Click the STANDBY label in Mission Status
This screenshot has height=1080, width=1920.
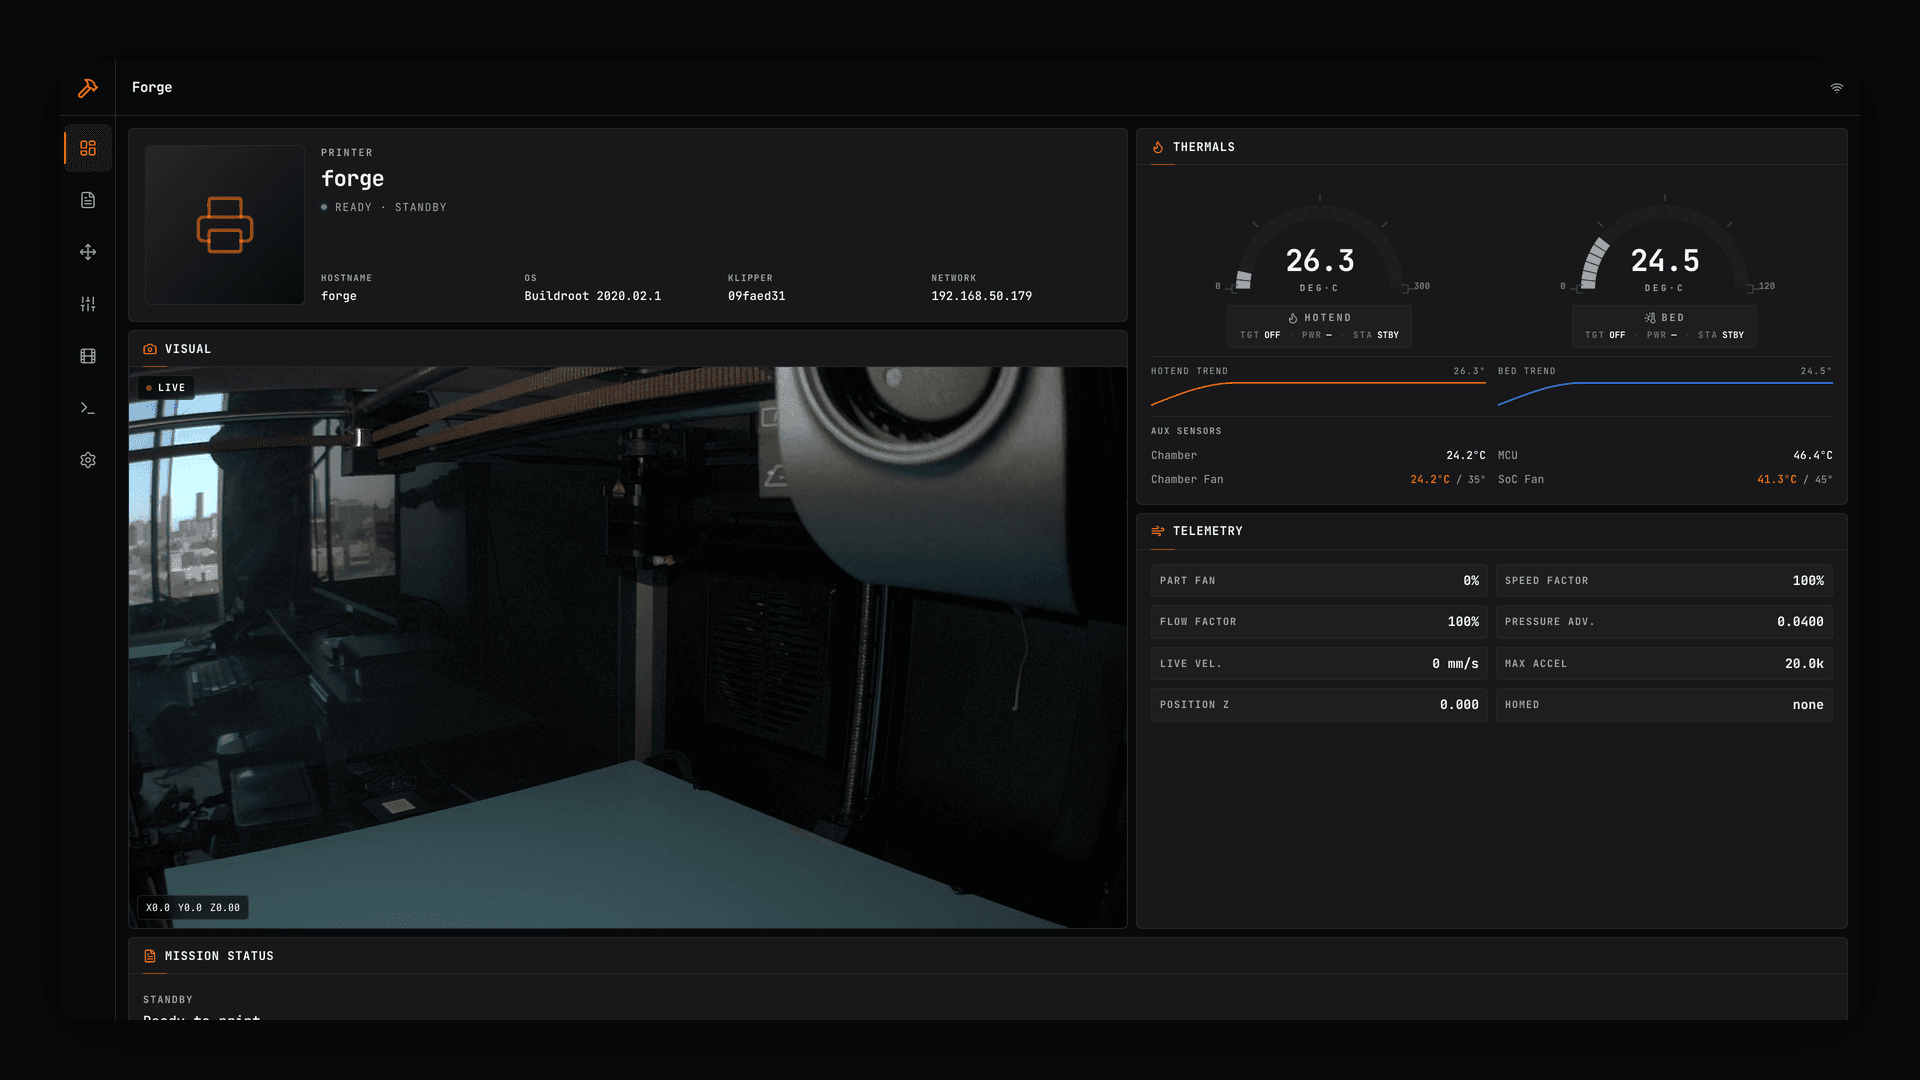tap(168, 1000)
